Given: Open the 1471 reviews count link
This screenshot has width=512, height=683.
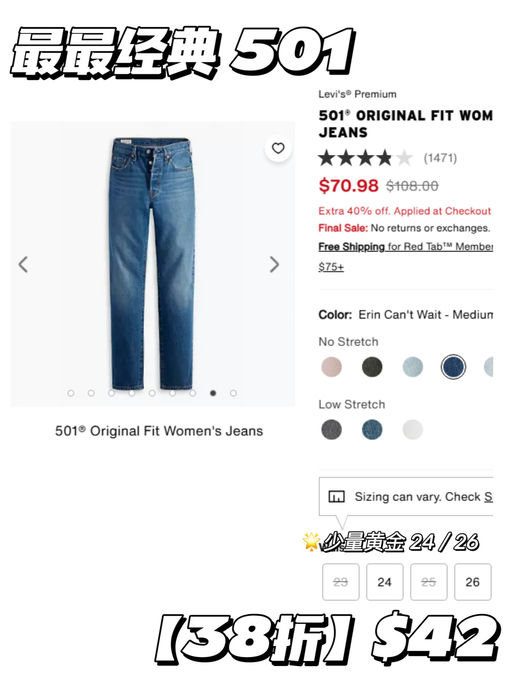Looking at the screenshot, I should pyautogui.click(x=440, y=158).
